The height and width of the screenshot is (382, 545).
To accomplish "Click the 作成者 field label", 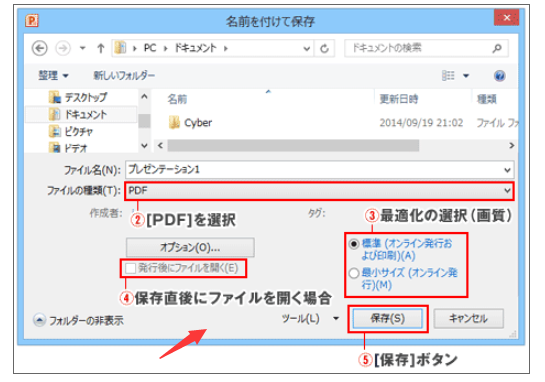I will [x=106, y=213].
